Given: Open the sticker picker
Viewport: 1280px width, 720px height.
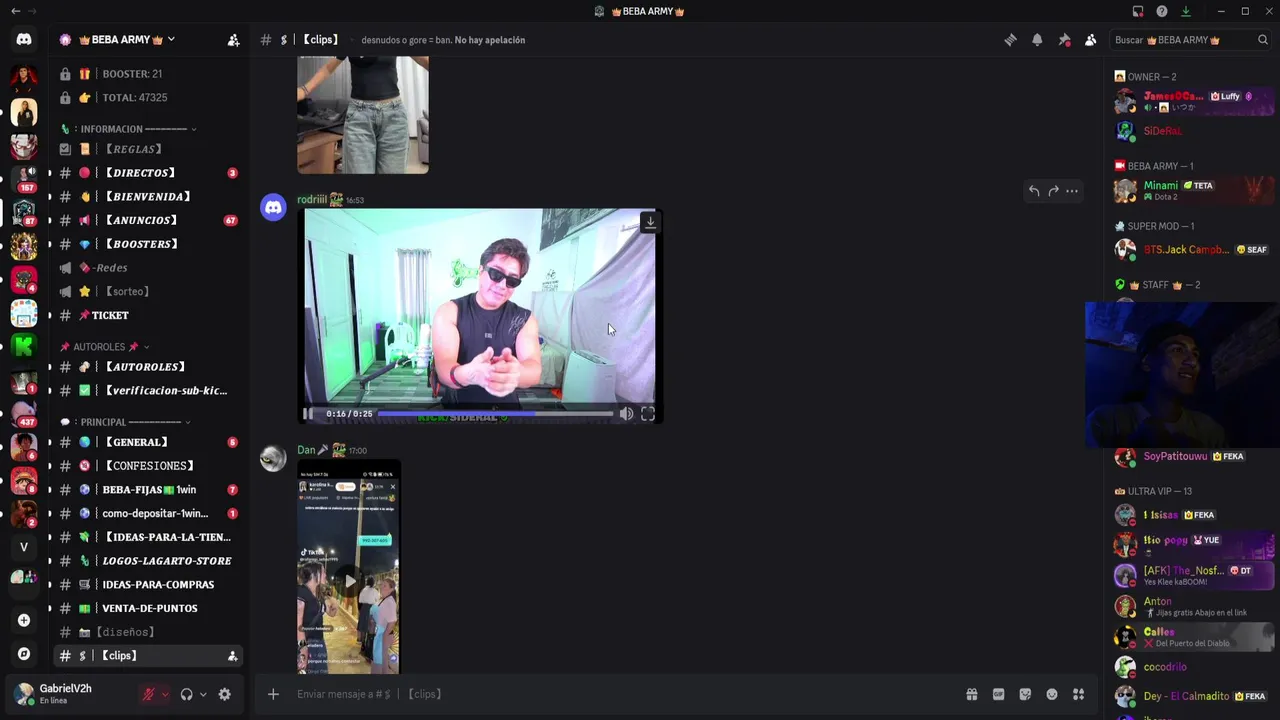Looking at the screenshot, I should pos(1025,694).
